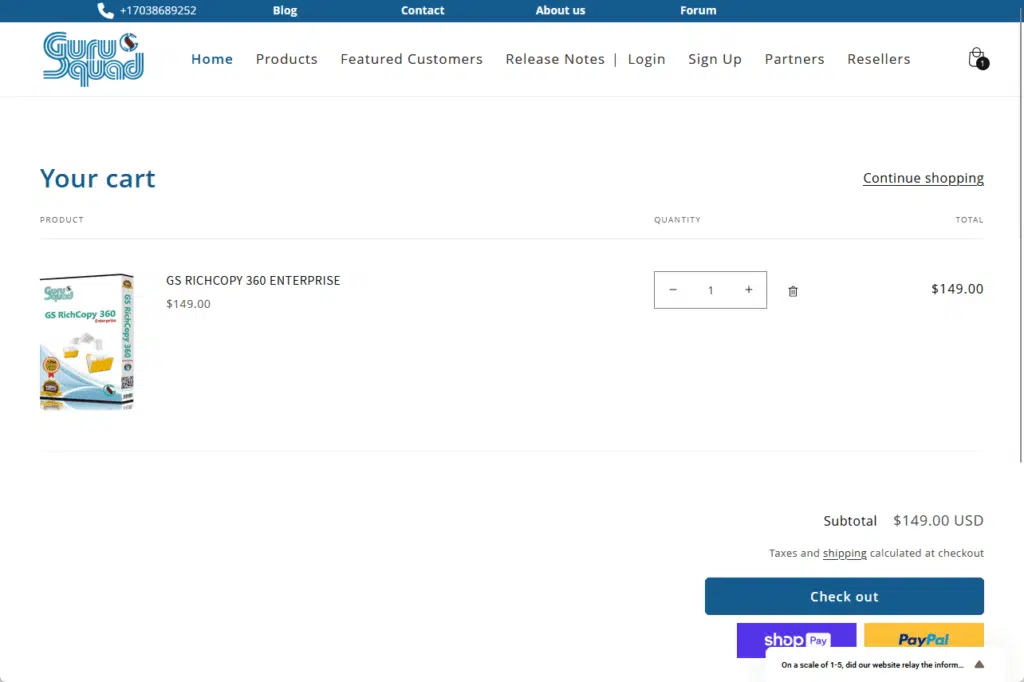Open the Contact link in top bar

click(423, 10)
